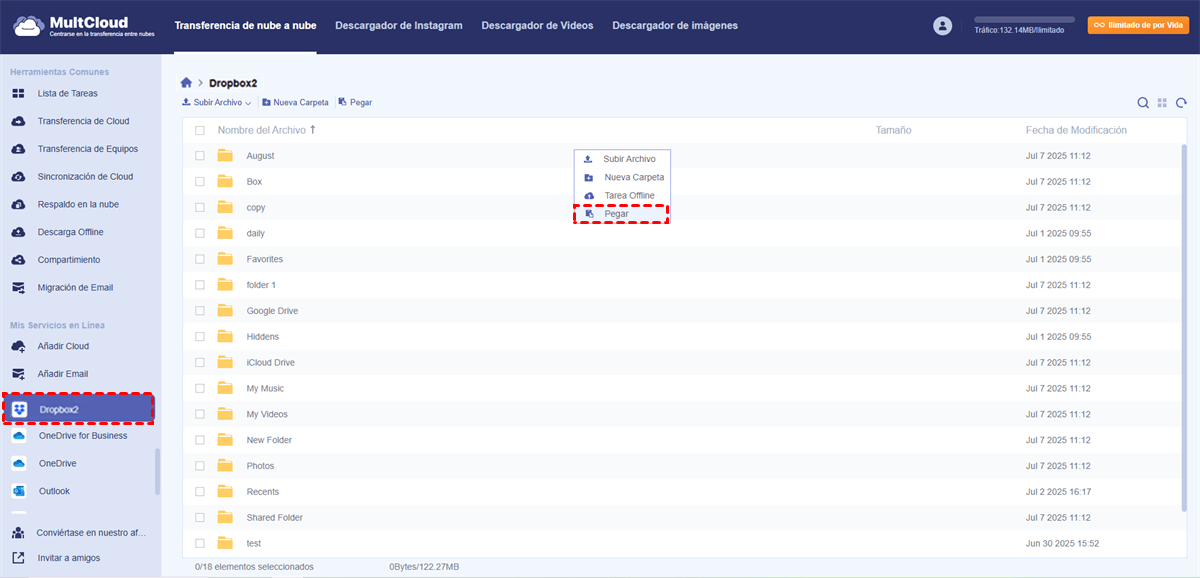Click the Añadir Email icon
1200x578 pixels.
[x=18, y=374]
